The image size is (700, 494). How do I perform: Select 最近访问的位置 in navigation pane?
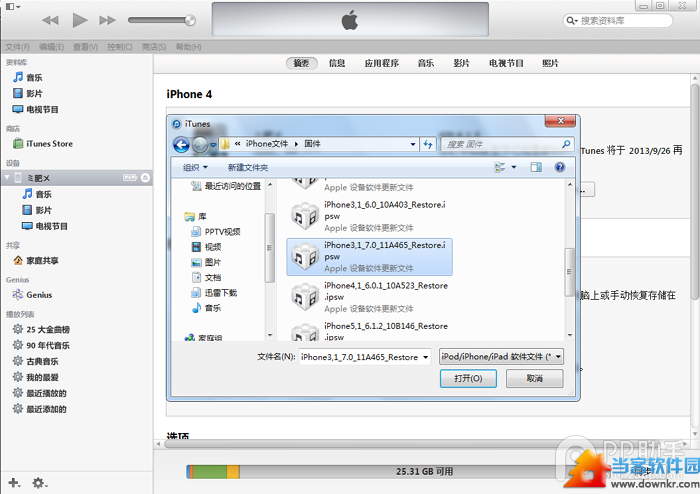[226, 186]
